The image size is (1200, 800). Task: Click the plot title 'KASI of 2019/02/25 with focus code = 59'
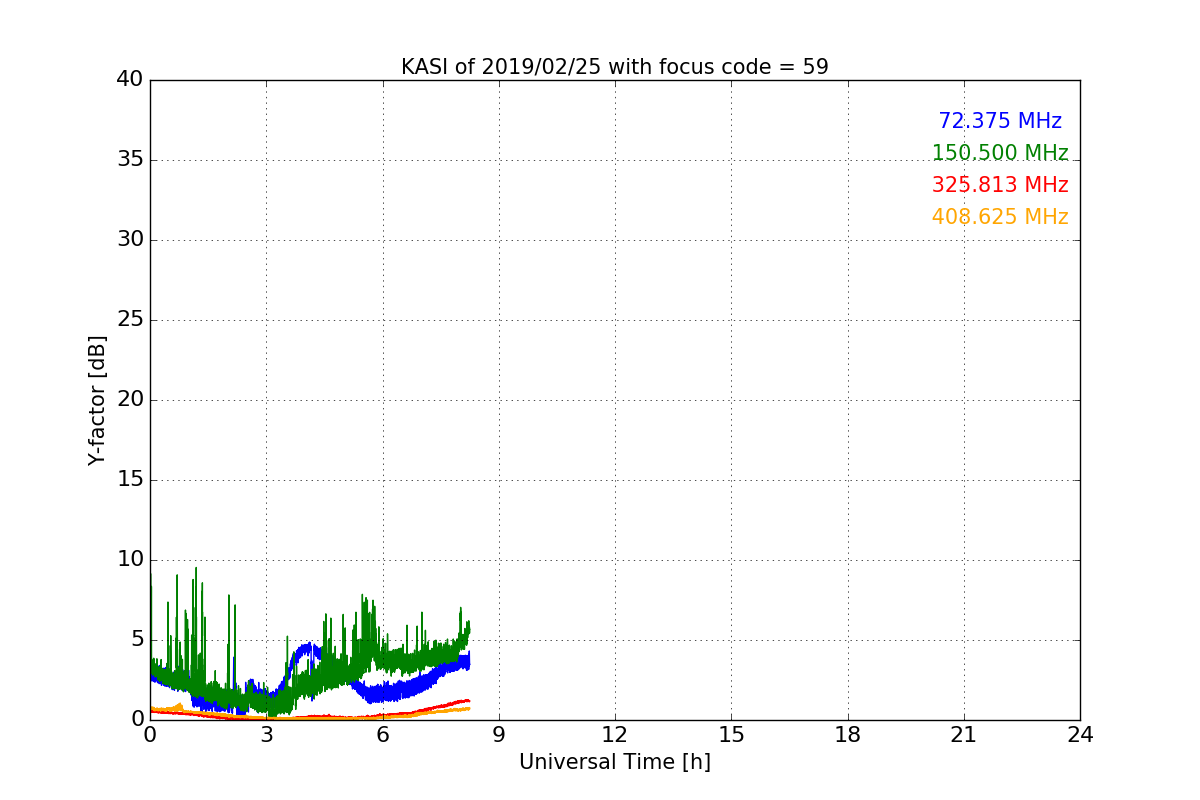(615, 67)
